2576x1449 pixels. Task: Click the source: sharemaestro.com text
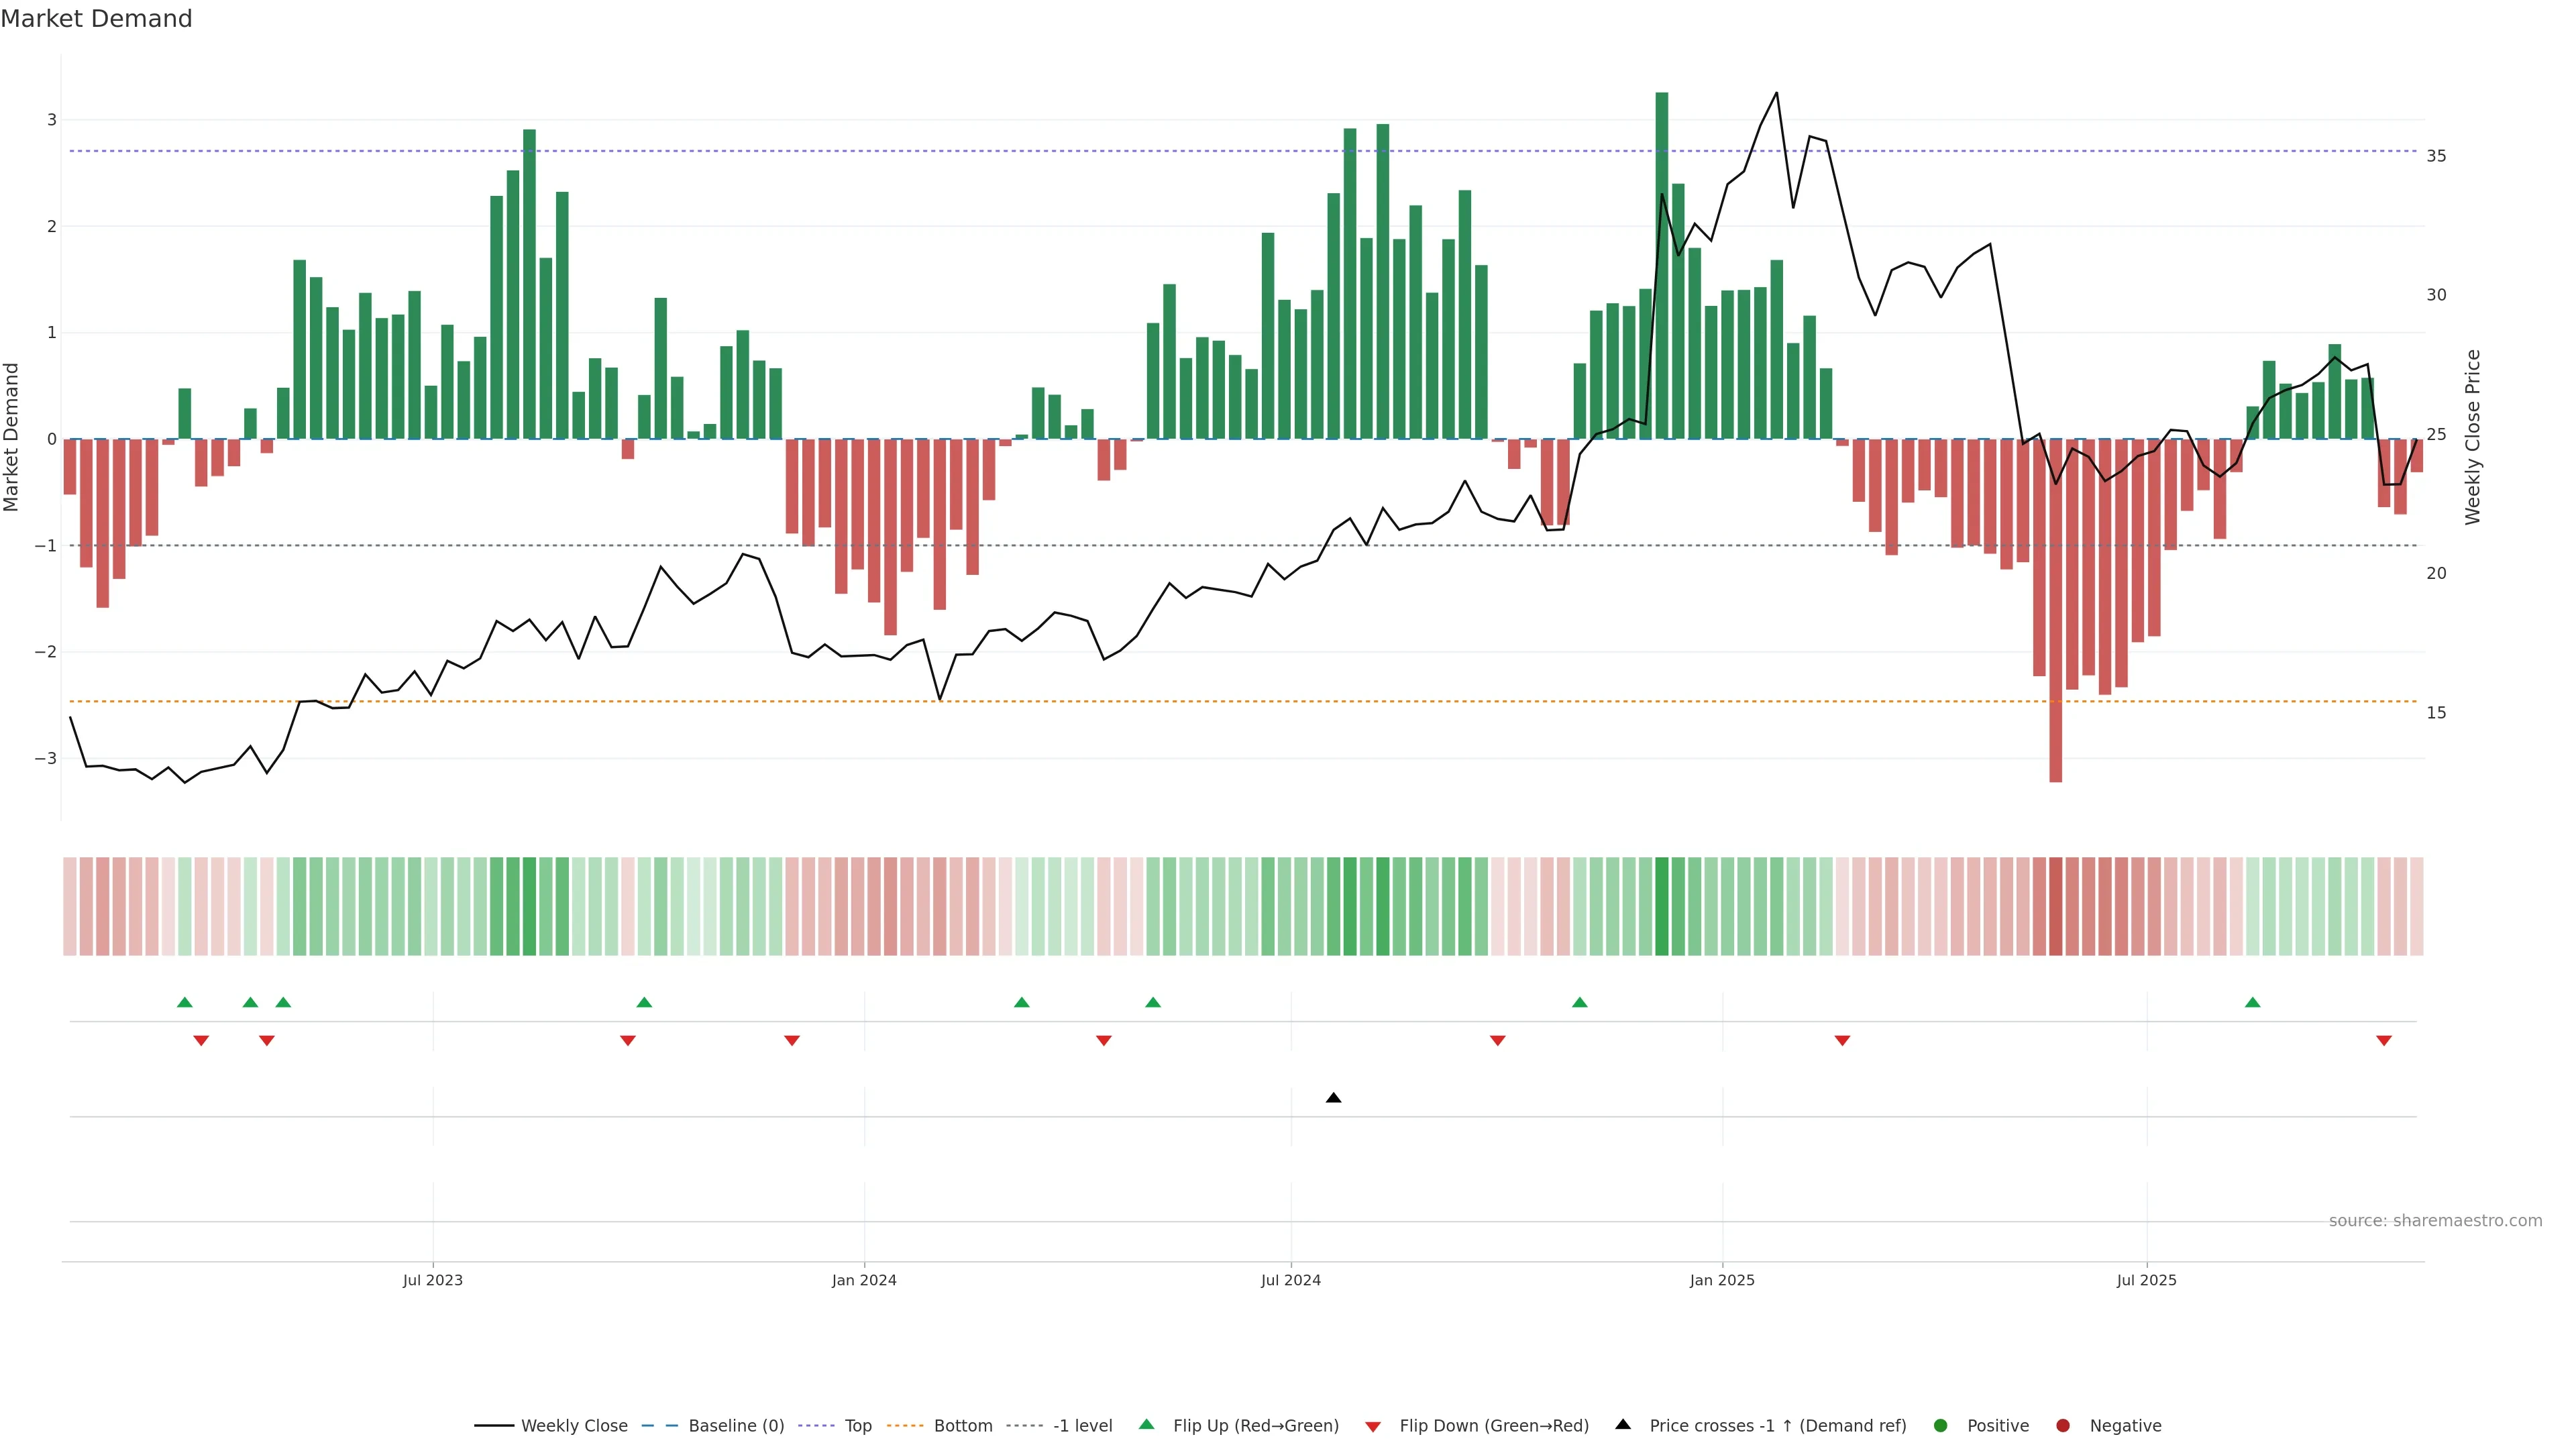click(2435, 1221)
